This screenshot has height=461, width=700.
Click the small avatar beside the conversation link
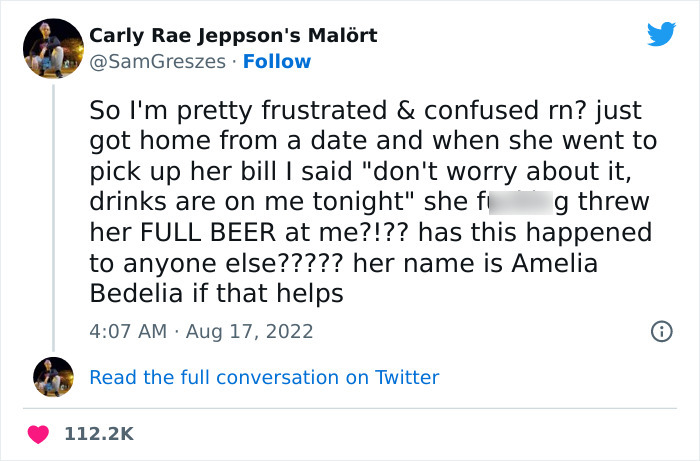pyautogui.click(x=53, y=377)
